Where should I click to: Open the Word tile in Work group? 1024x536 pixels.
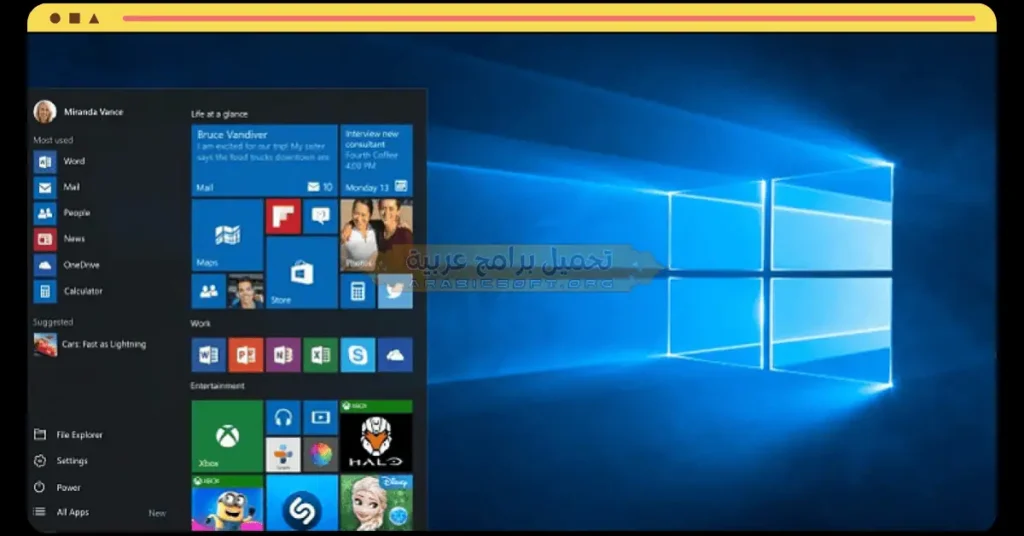[208, 355]
